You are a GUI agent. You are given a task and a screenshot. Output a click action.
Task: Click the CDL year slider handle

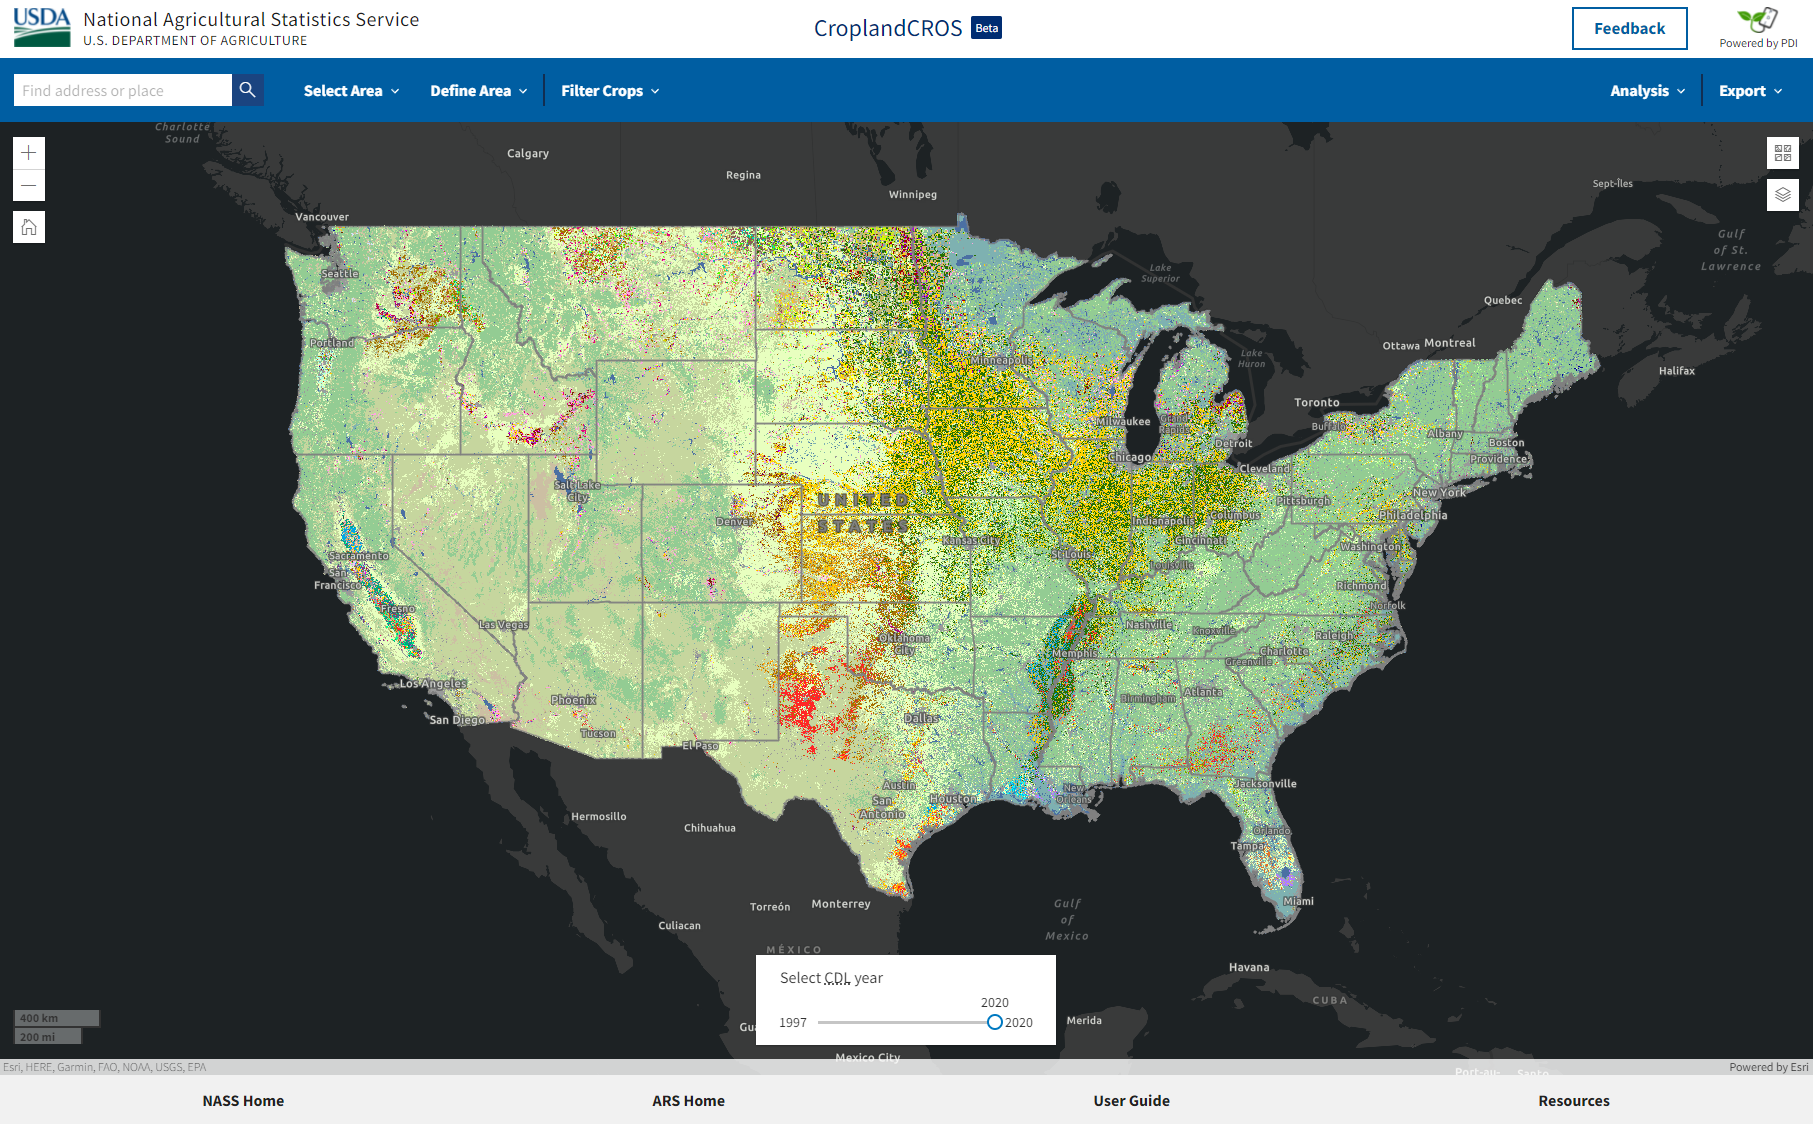(994, 1022)
